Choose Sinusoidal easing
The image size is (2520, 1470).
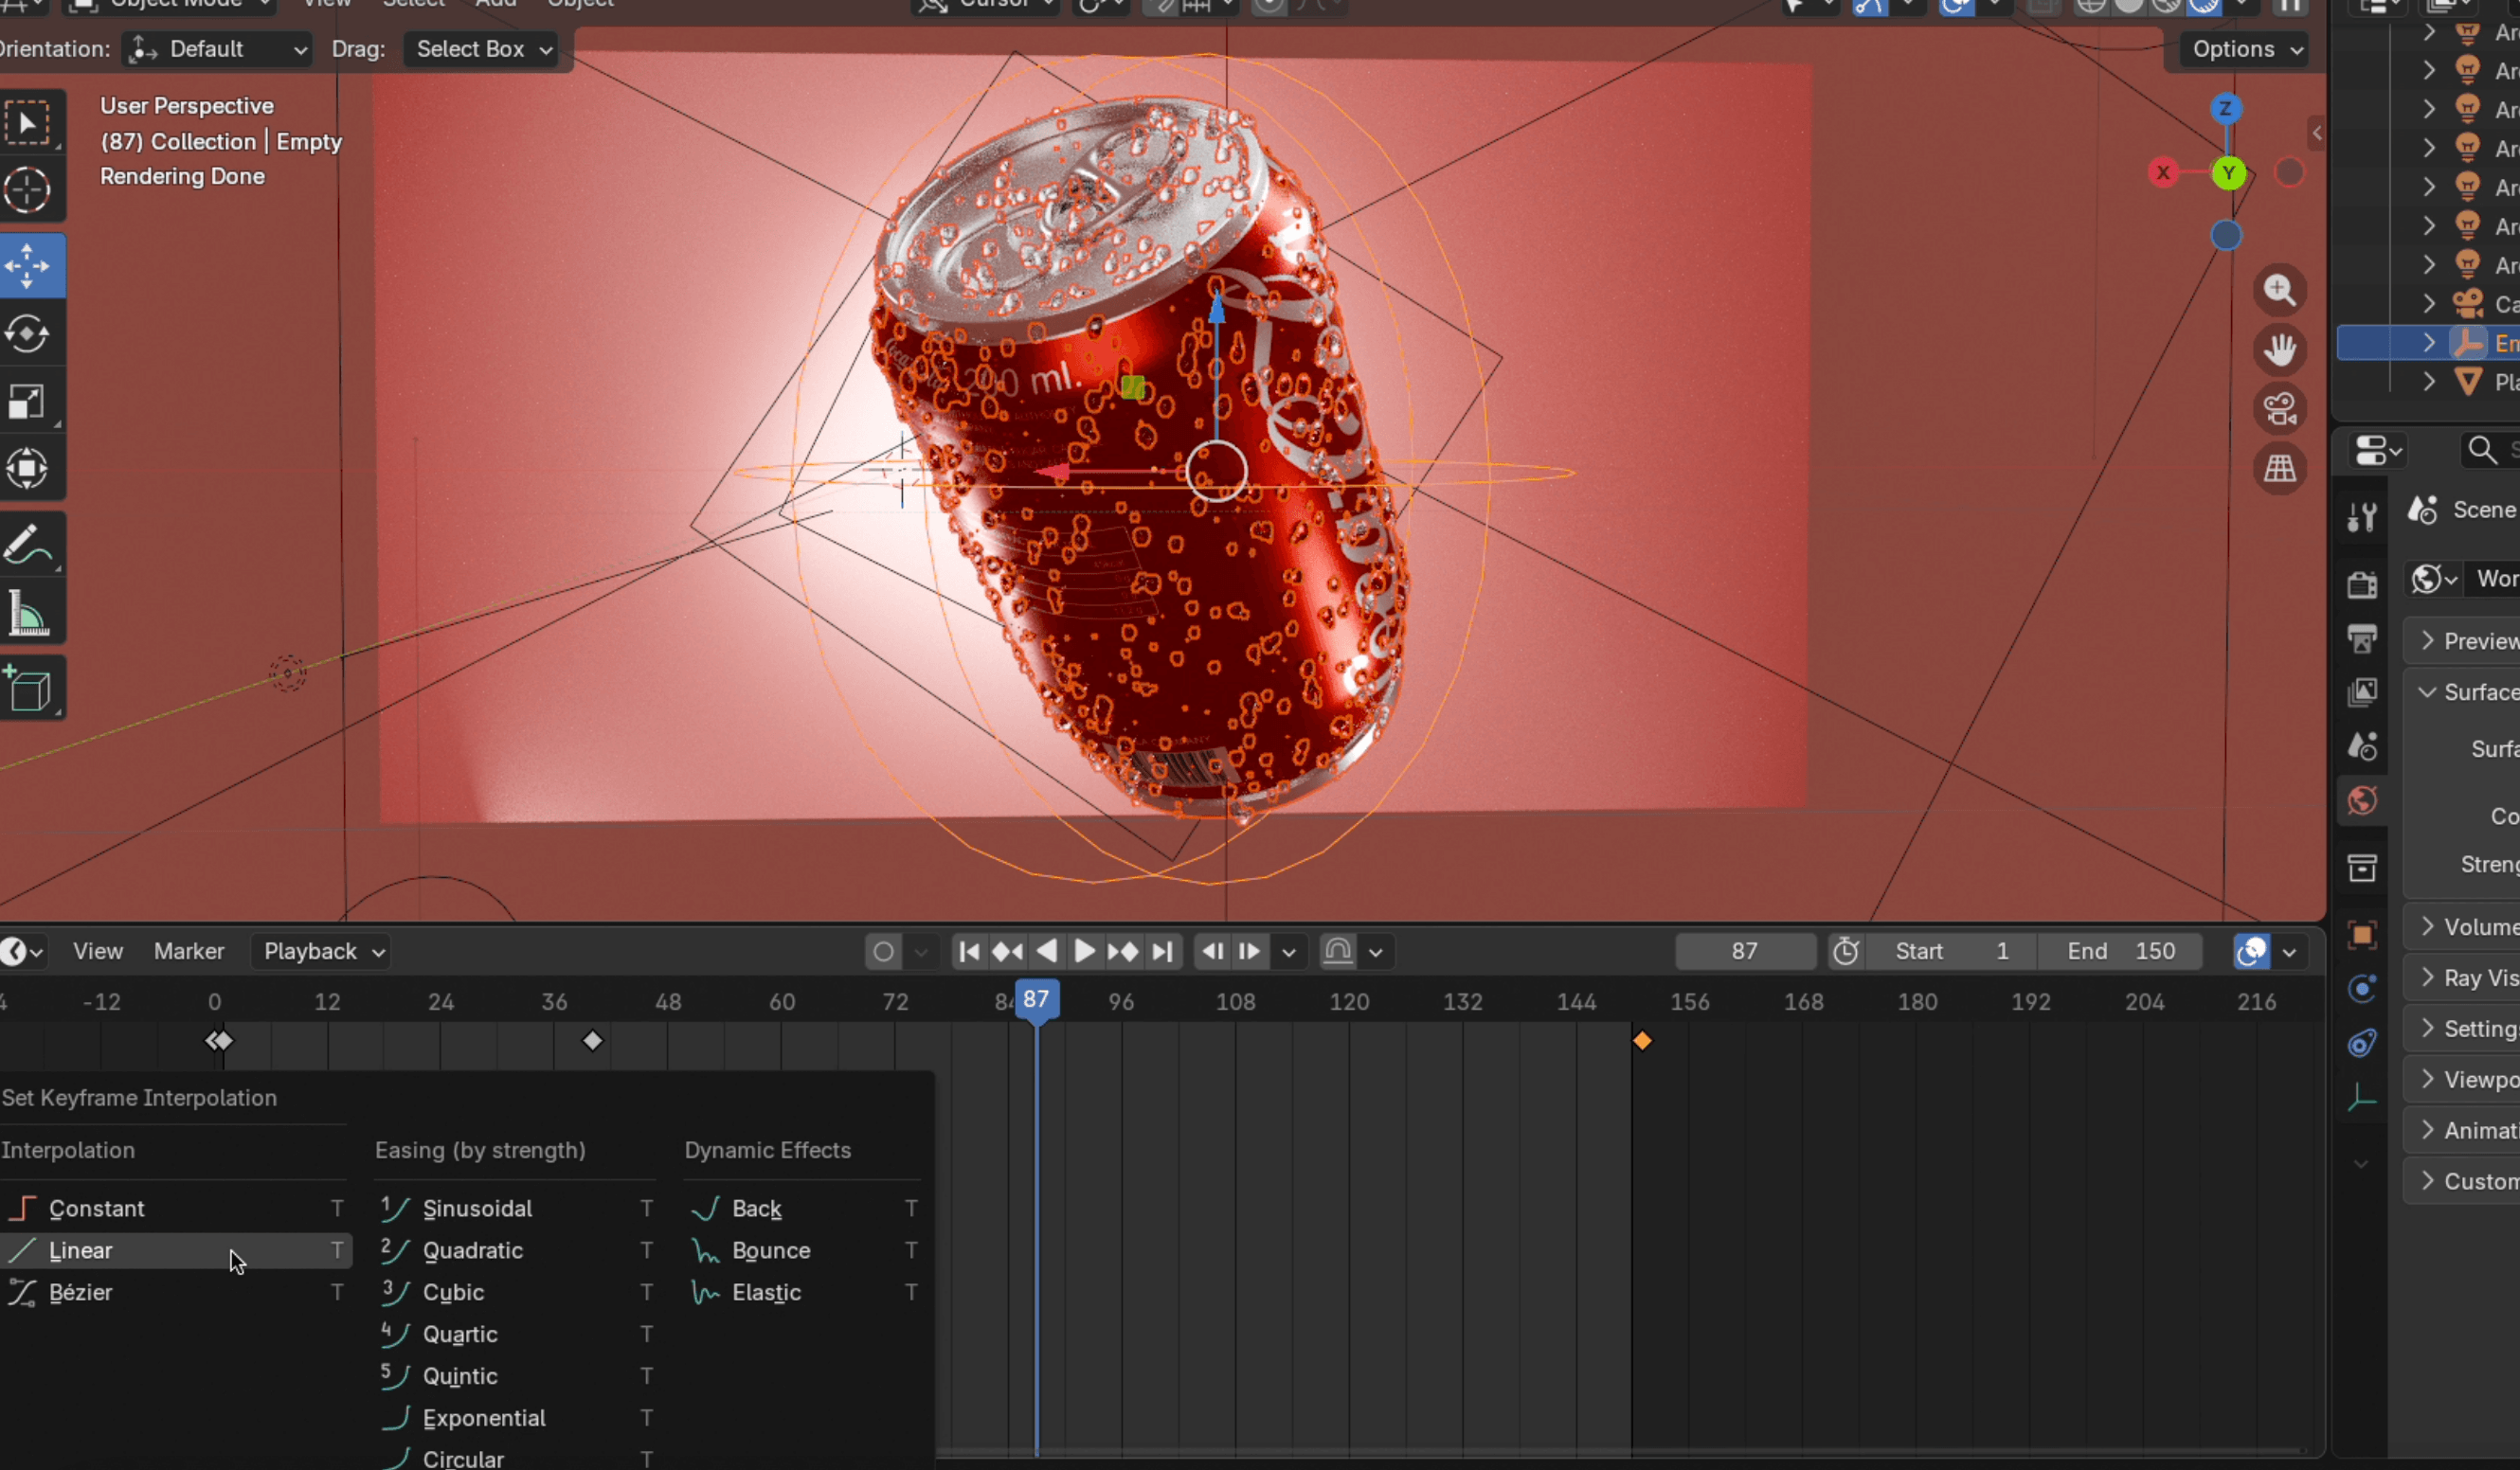click(515, 1208)
